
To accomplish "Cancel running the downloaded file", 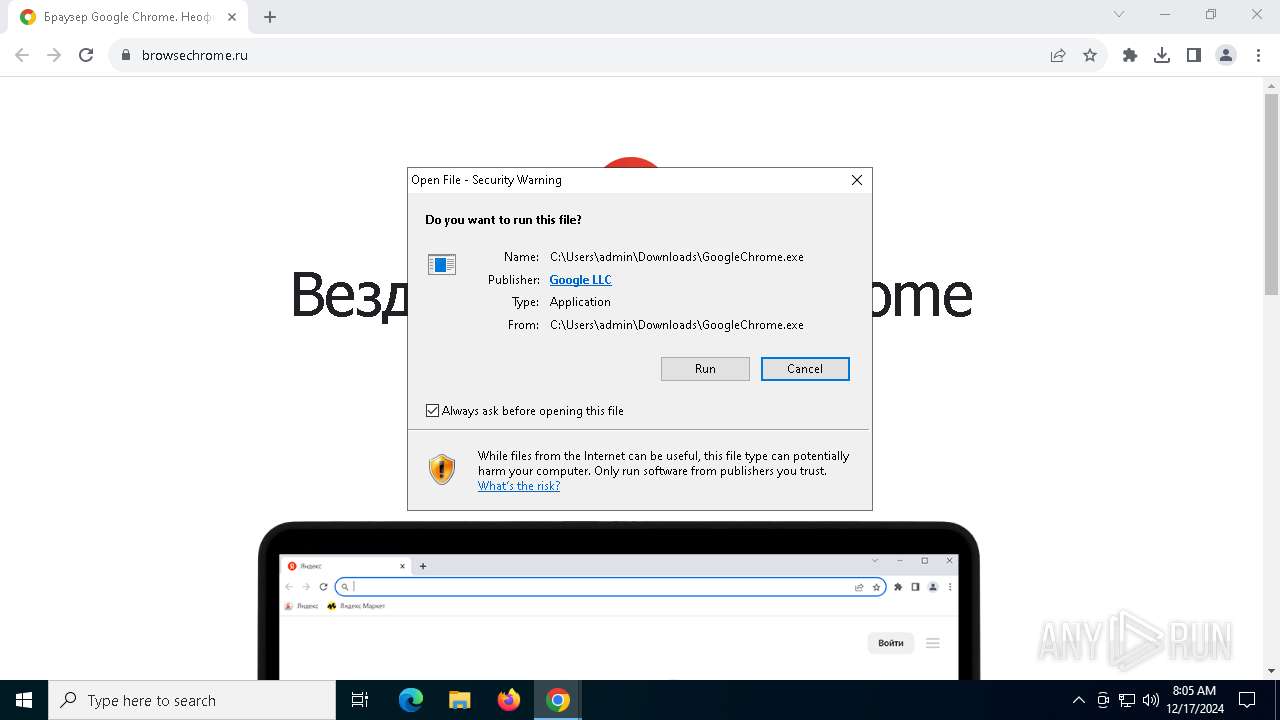I will click(x=805, y=369).
